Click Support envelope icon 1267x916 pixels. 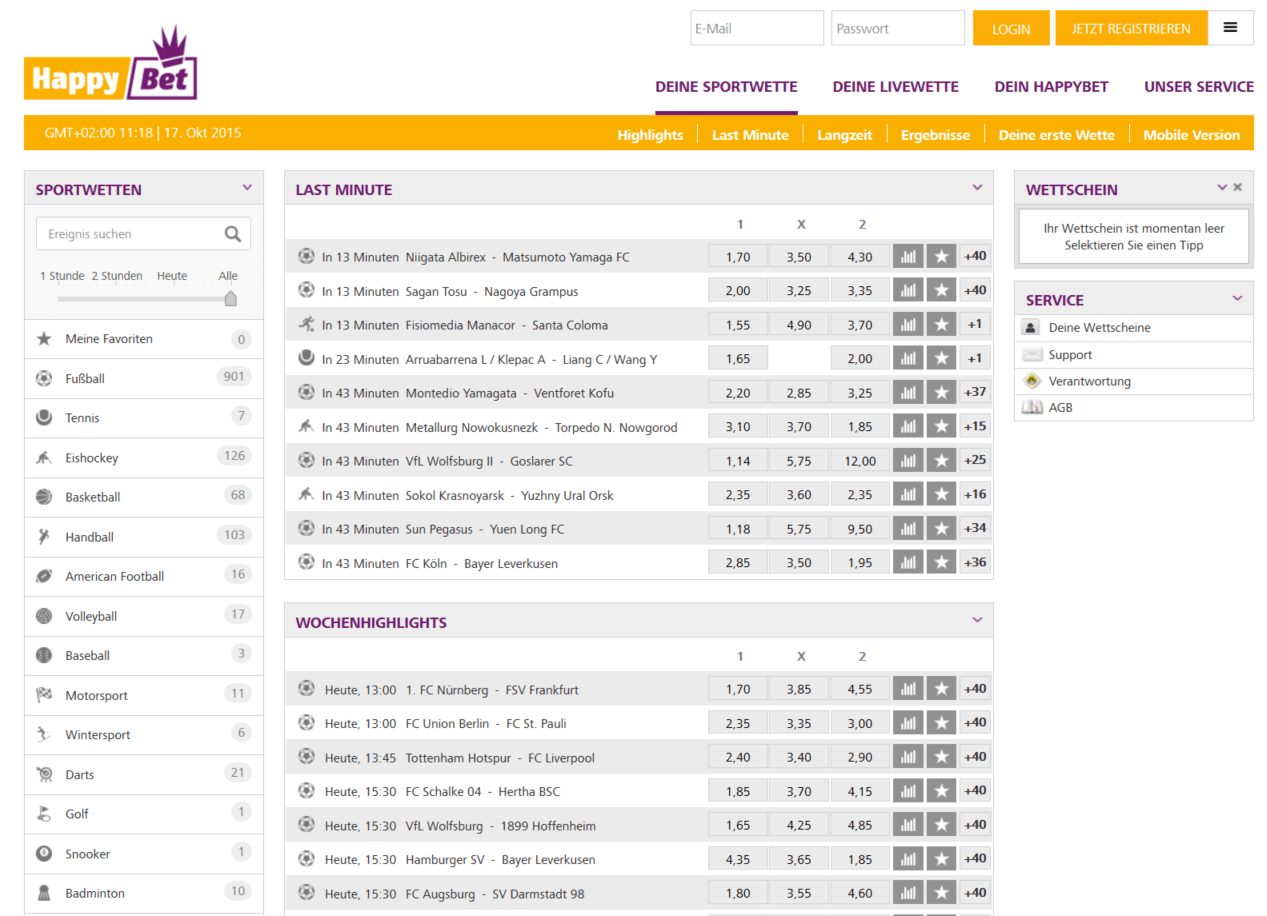(1032, 355)
